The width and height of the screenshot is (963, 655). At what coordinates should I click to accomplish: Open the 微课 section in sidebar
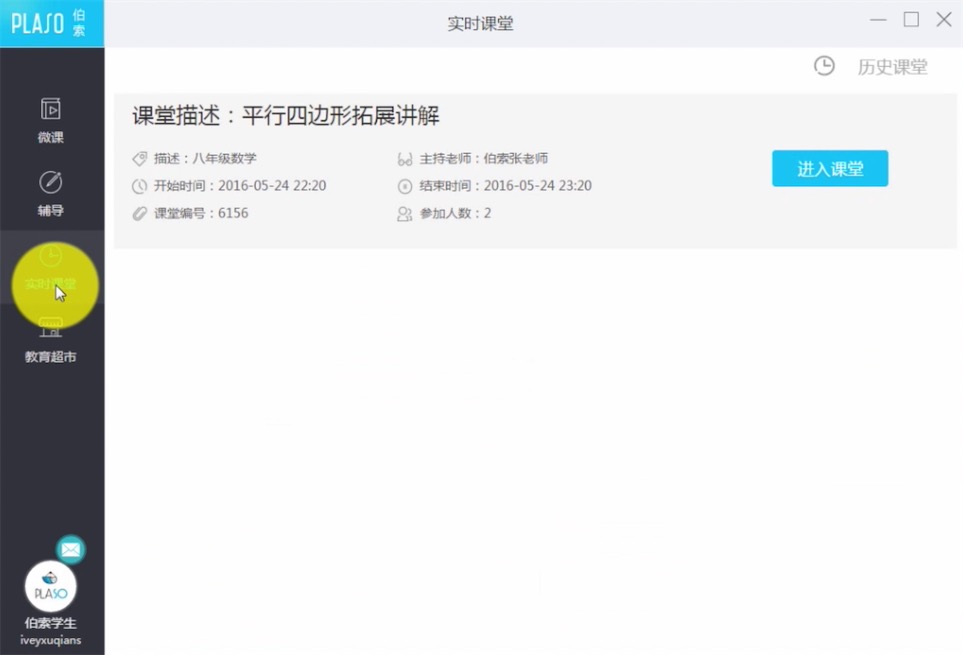(x=51, y=120)
